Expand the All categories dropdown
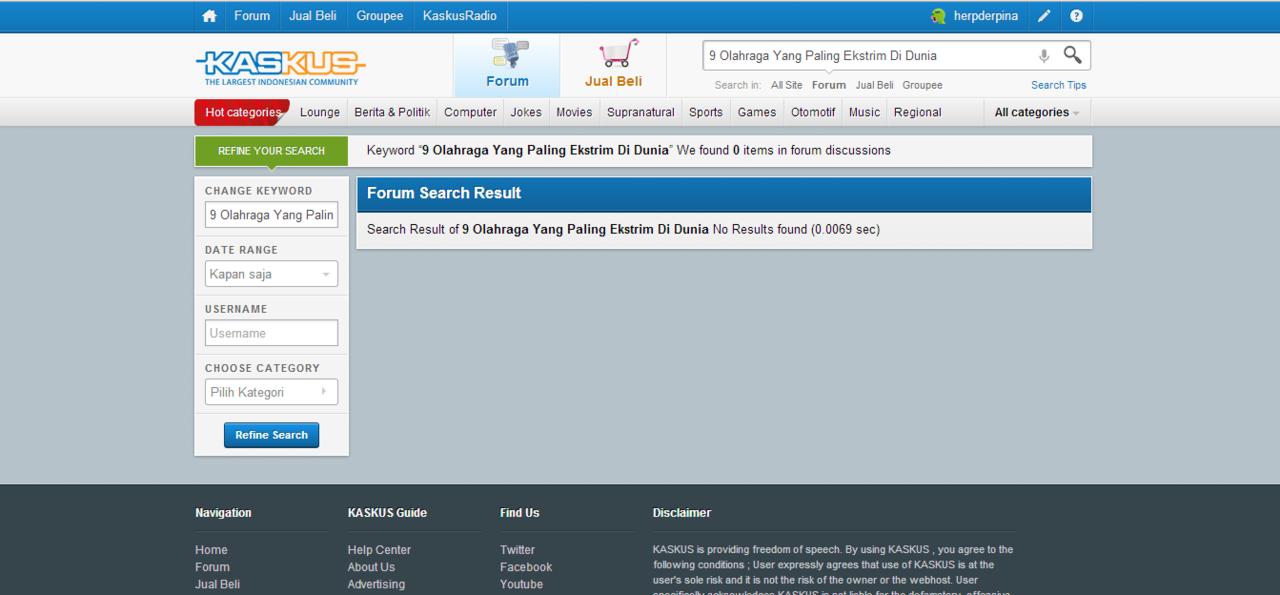1280x595 pixels. pos(1037,112)
